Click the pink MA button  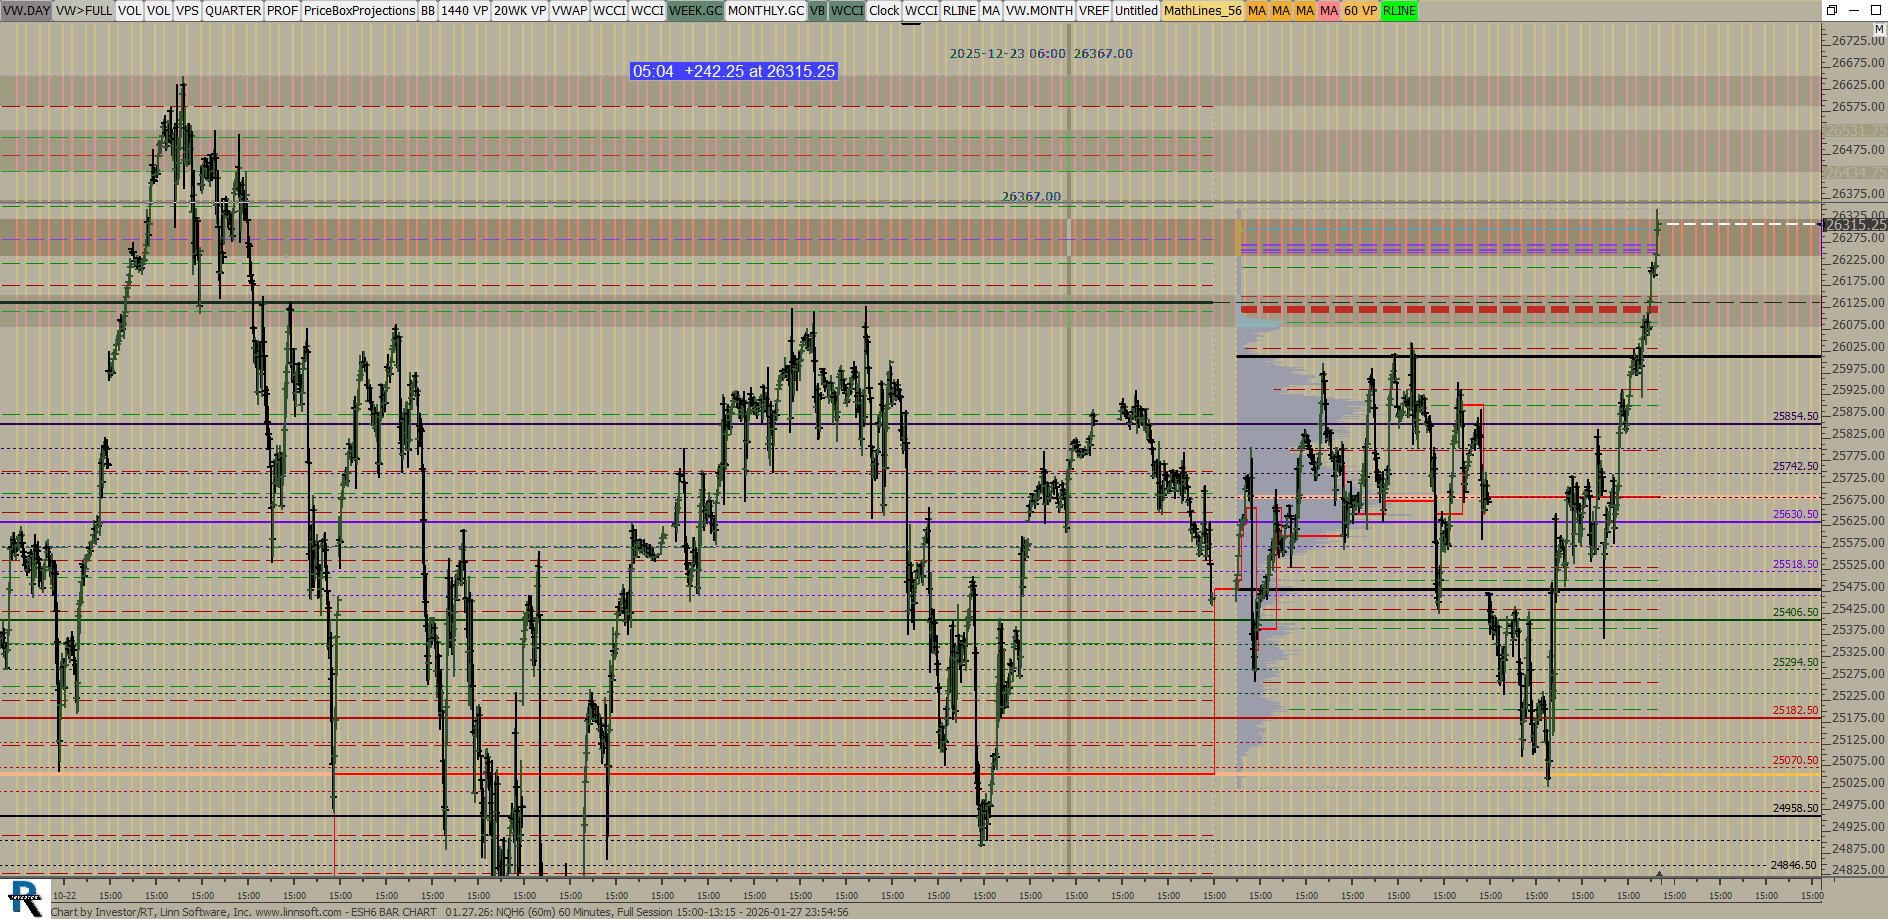1328,11
